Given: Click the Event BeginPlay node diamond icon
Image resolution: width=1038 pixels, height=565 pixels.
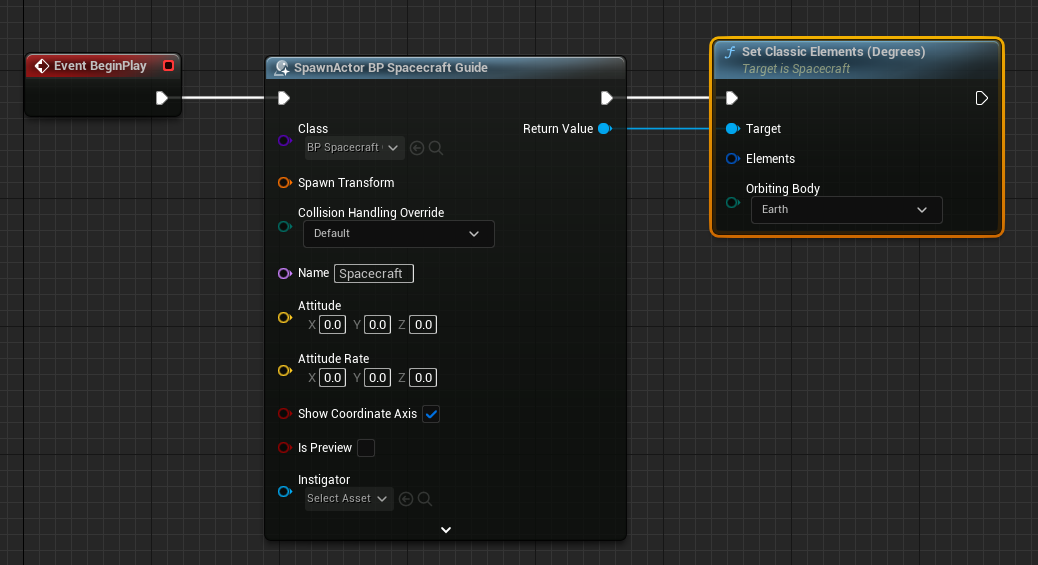Looking at the screenshot, I should (42, 66).
